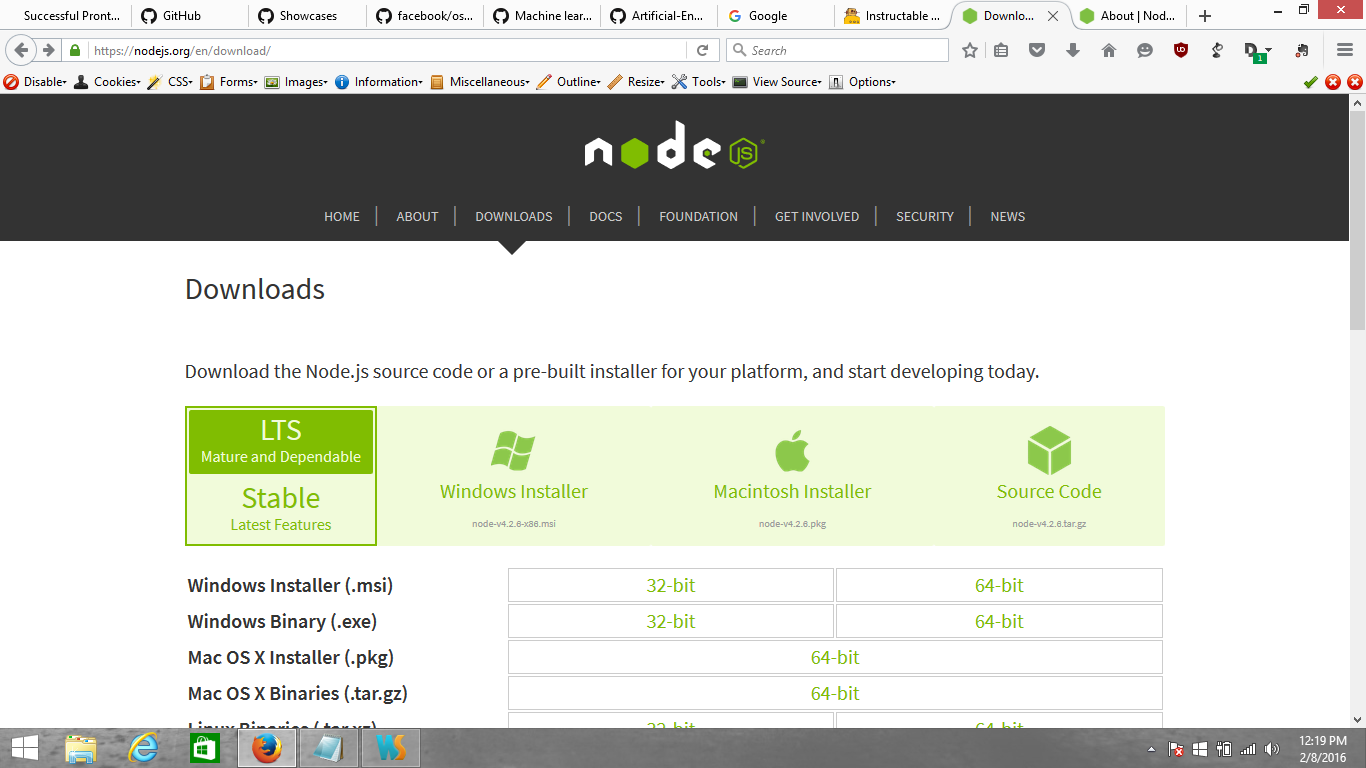Download the Mac OS X Installer (.pkg) 64-bit
The width and height of the screenshot is (1366, 768).
point(835,657)
